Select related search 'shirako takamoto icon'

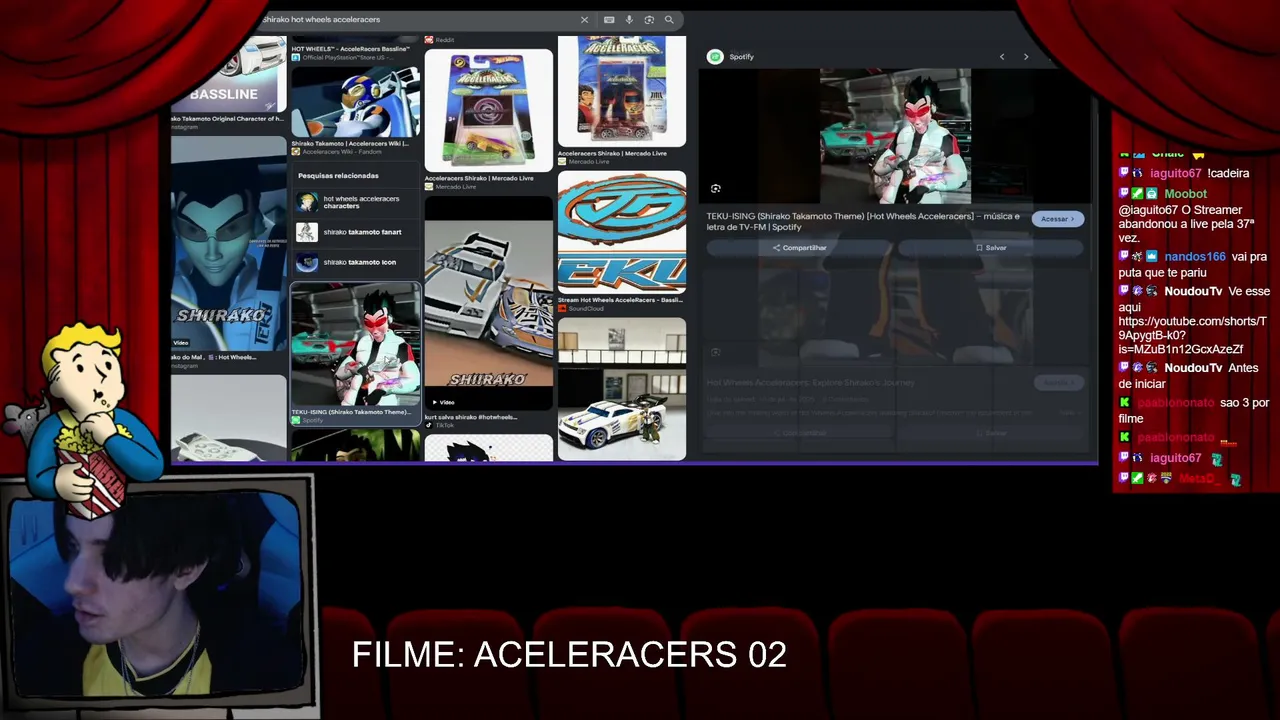tap(356, 262)
